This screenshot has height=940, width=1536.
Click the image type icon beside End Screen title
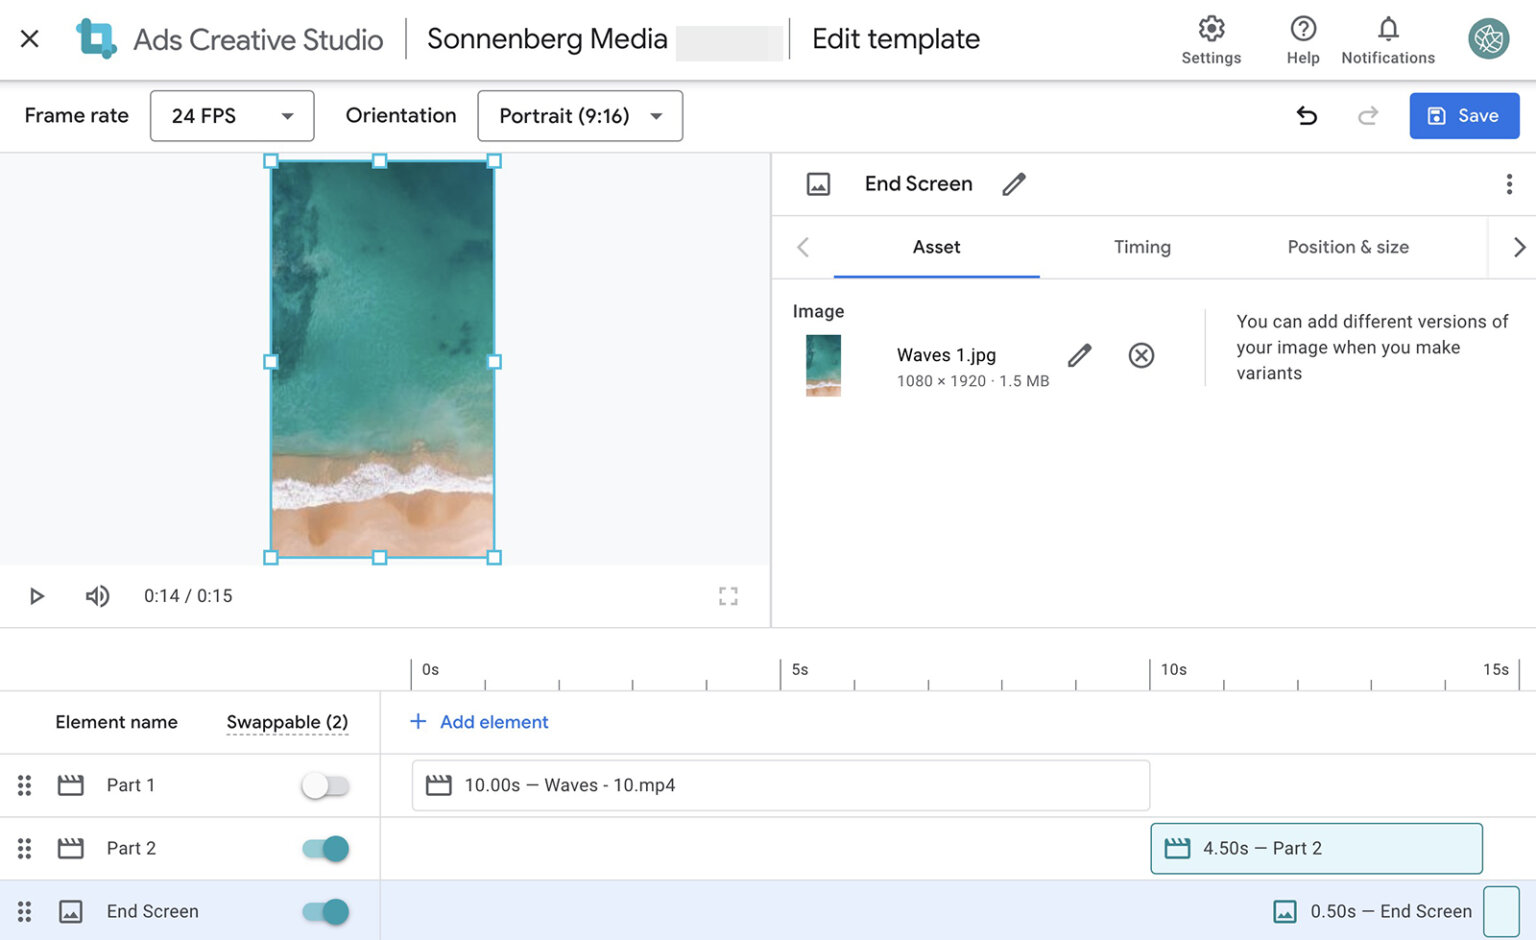point(818,184)
